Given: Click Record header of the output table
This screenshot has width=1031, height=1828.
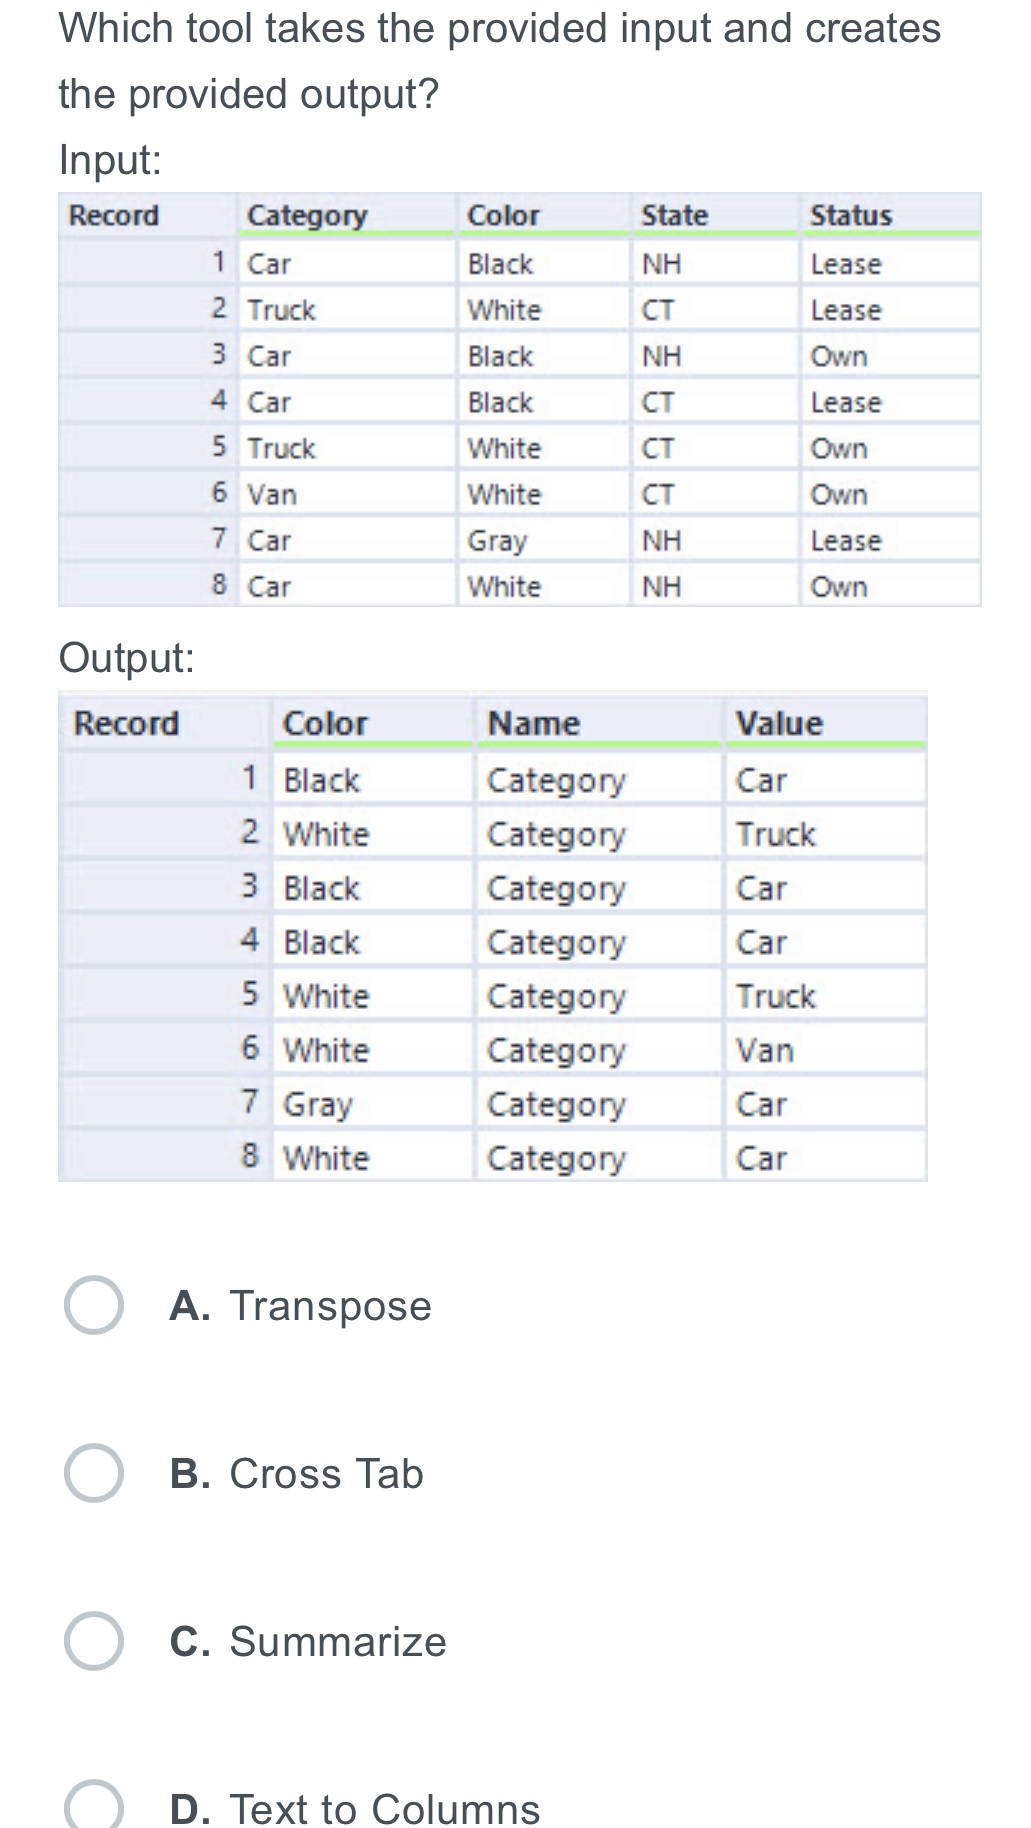Looking at the screenshot, I should point(126,723).
